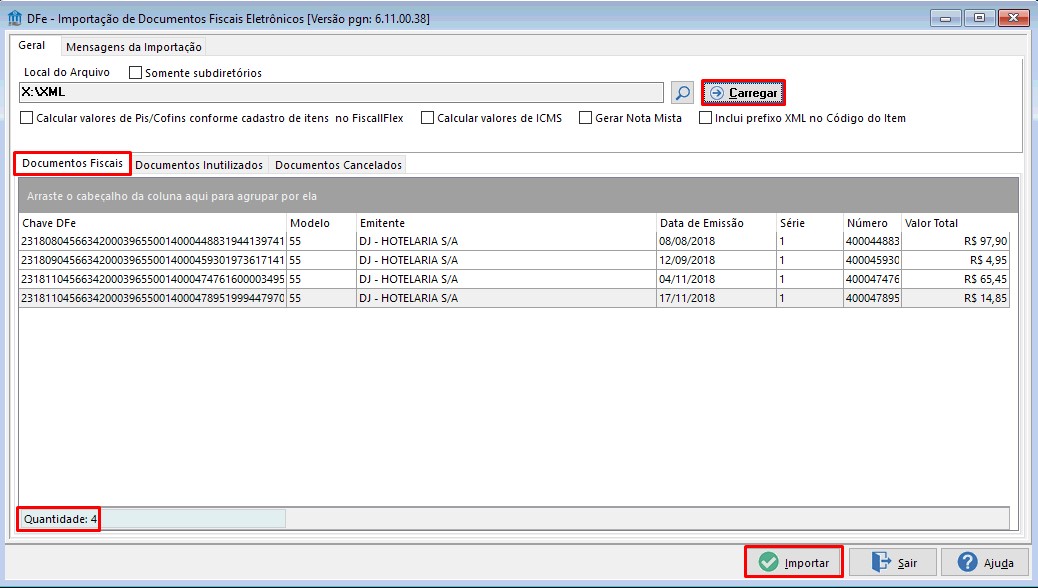This screenshot has width=1038, height=588.
Task: Click number cell 400044883
Action: 872,241
